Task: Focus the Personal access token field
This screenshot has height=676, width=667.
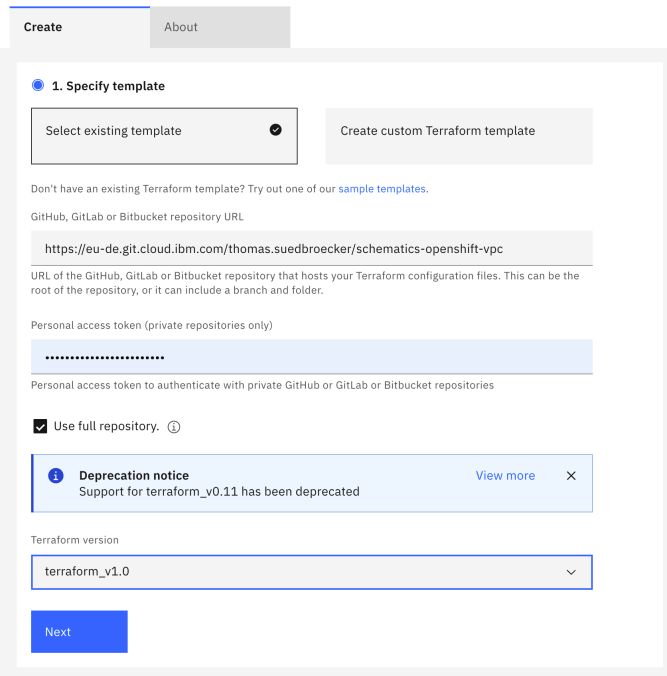Action: click(x=312, y=357)
